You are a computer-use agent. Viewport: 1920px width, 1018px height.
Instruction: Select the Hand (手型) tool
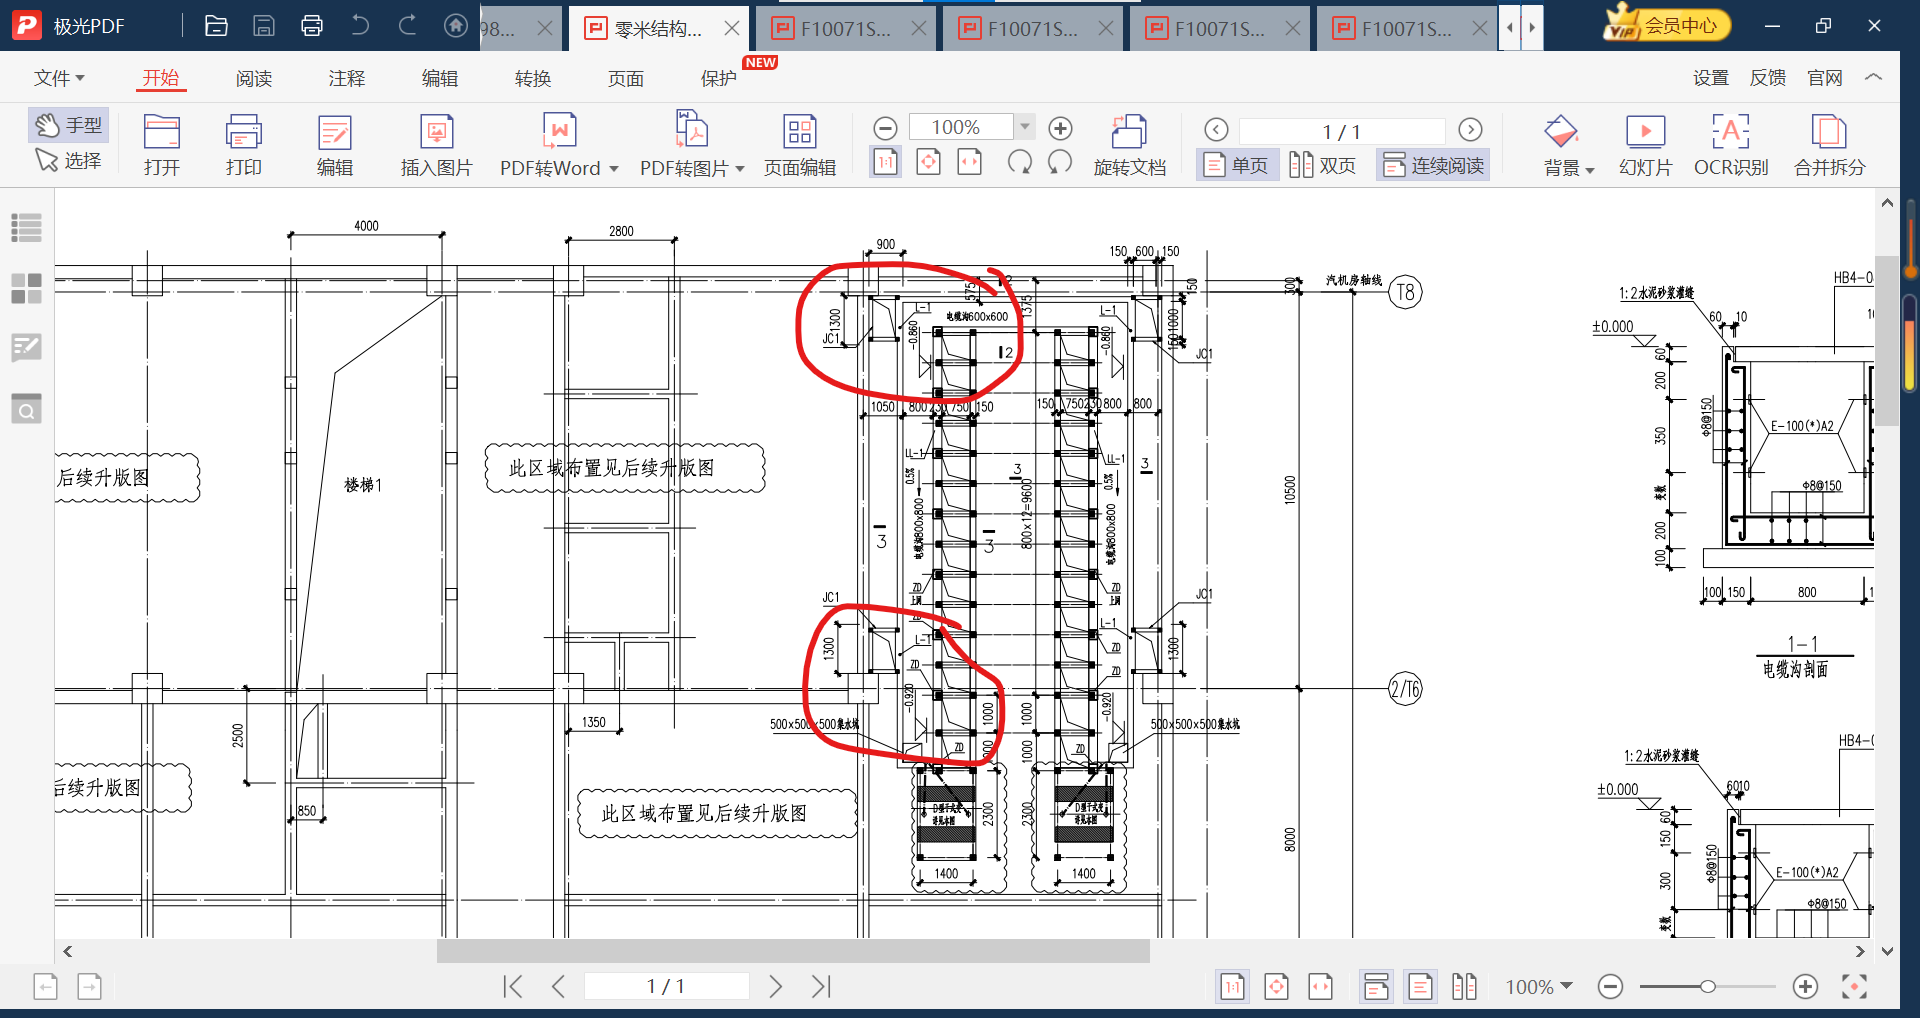(x=68, y=125)
